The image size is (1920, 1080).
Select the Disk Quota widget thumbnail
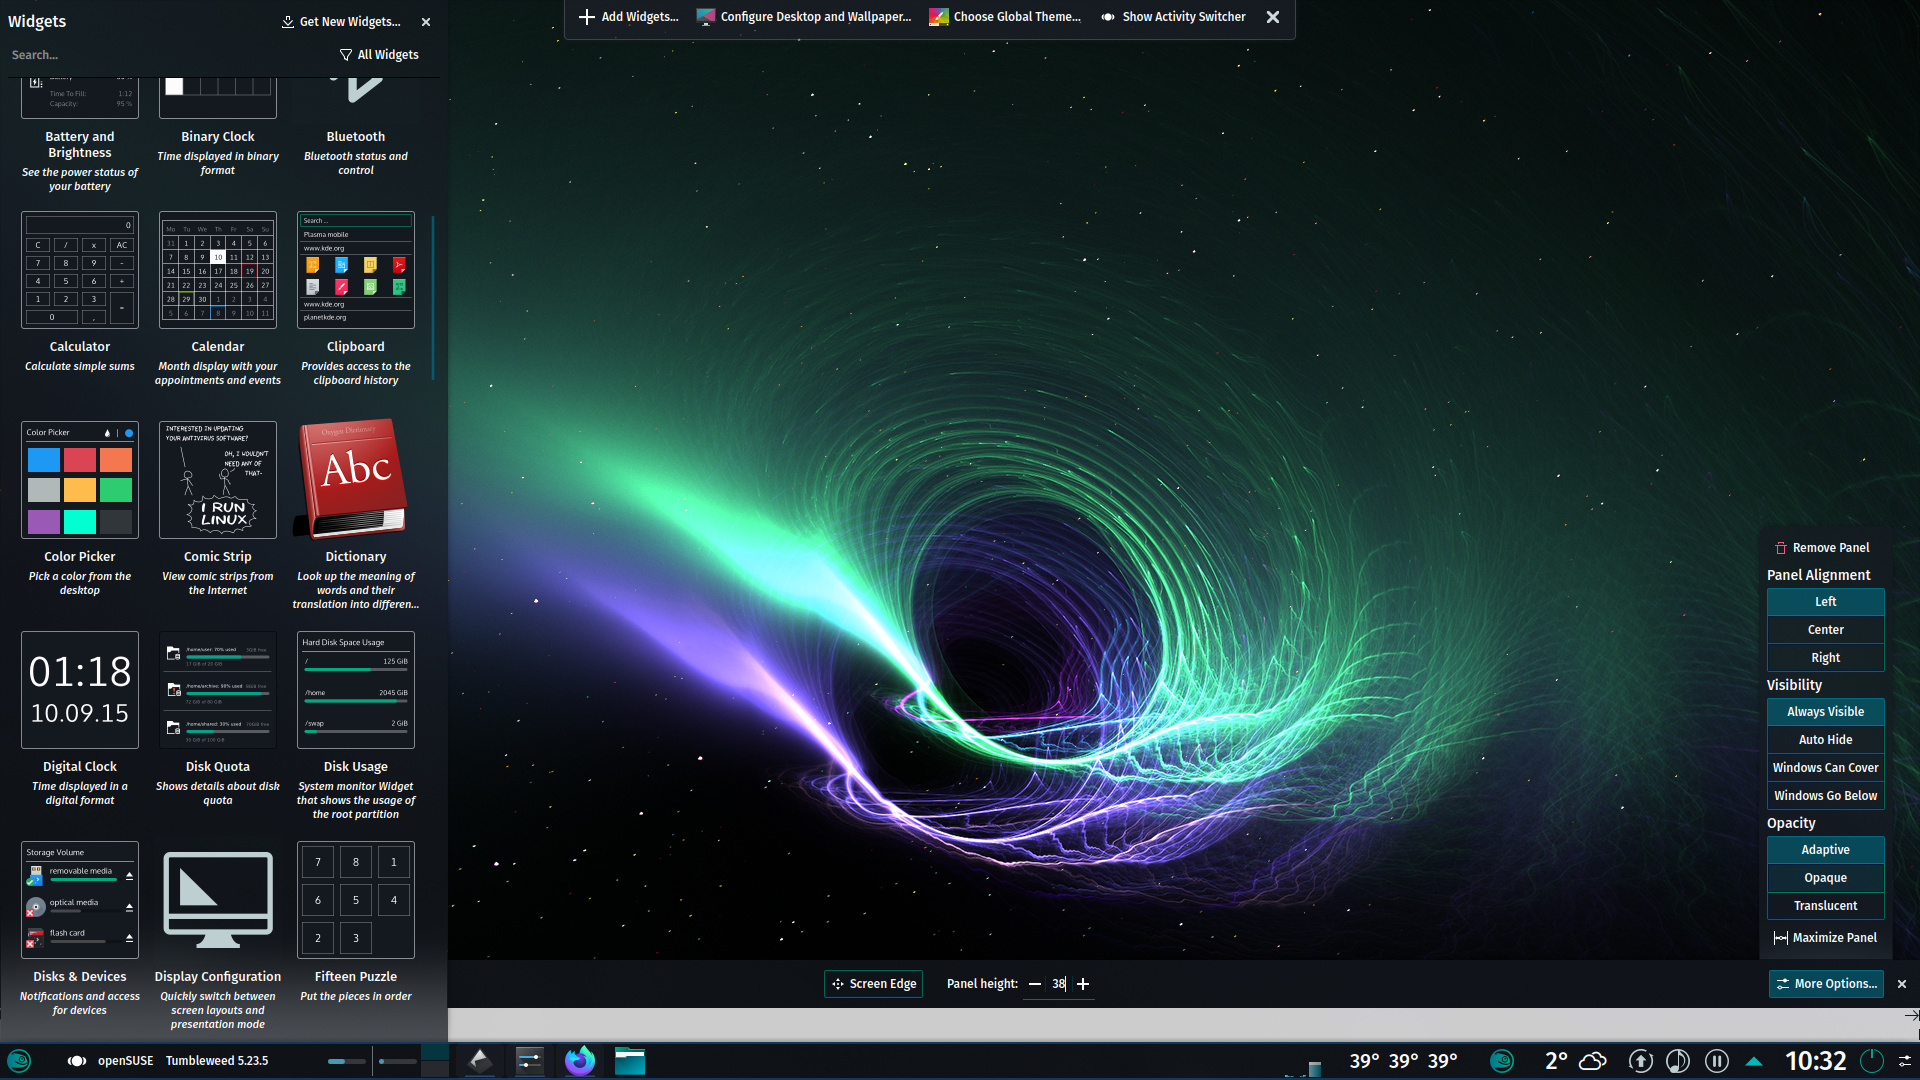pos(218,690)
